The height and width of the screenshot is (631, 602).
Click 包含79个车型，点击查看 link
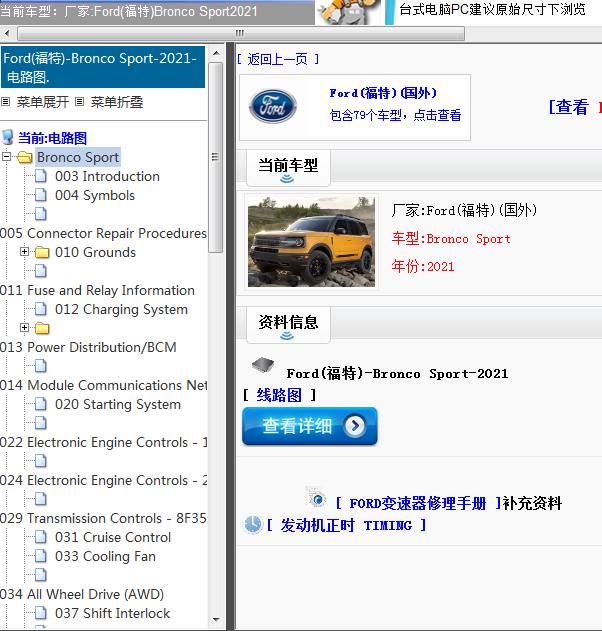tap(395, 115)
